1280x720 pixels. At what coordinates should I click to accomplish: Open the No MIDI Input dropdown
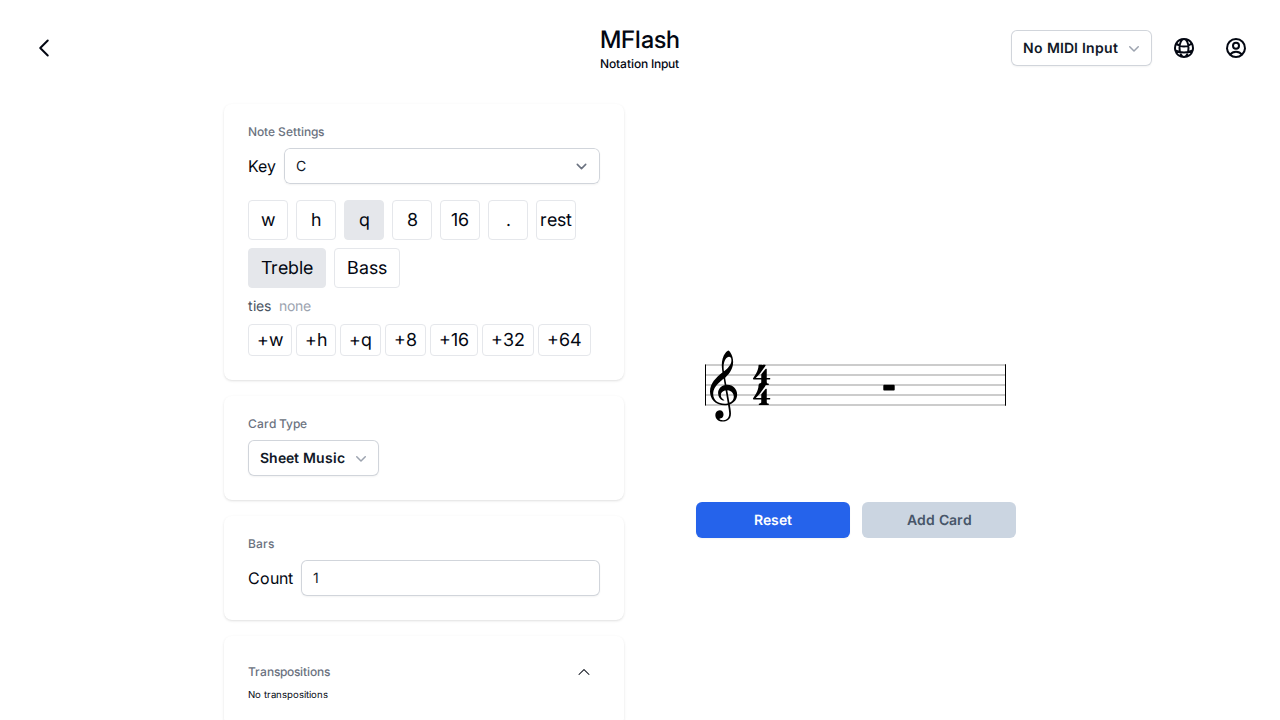(1081, 48)
